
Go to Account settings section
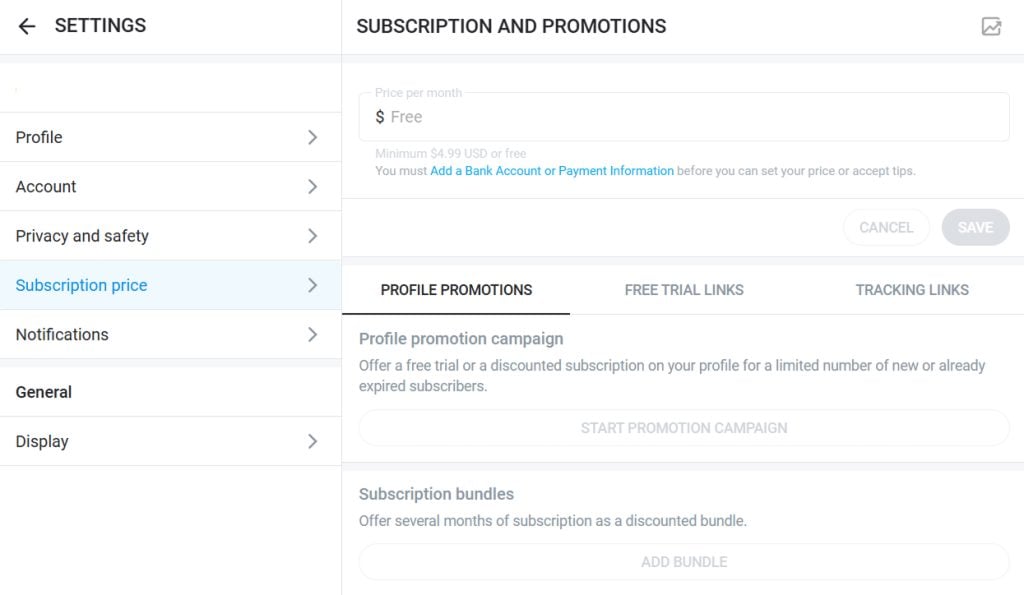(46, 187)
